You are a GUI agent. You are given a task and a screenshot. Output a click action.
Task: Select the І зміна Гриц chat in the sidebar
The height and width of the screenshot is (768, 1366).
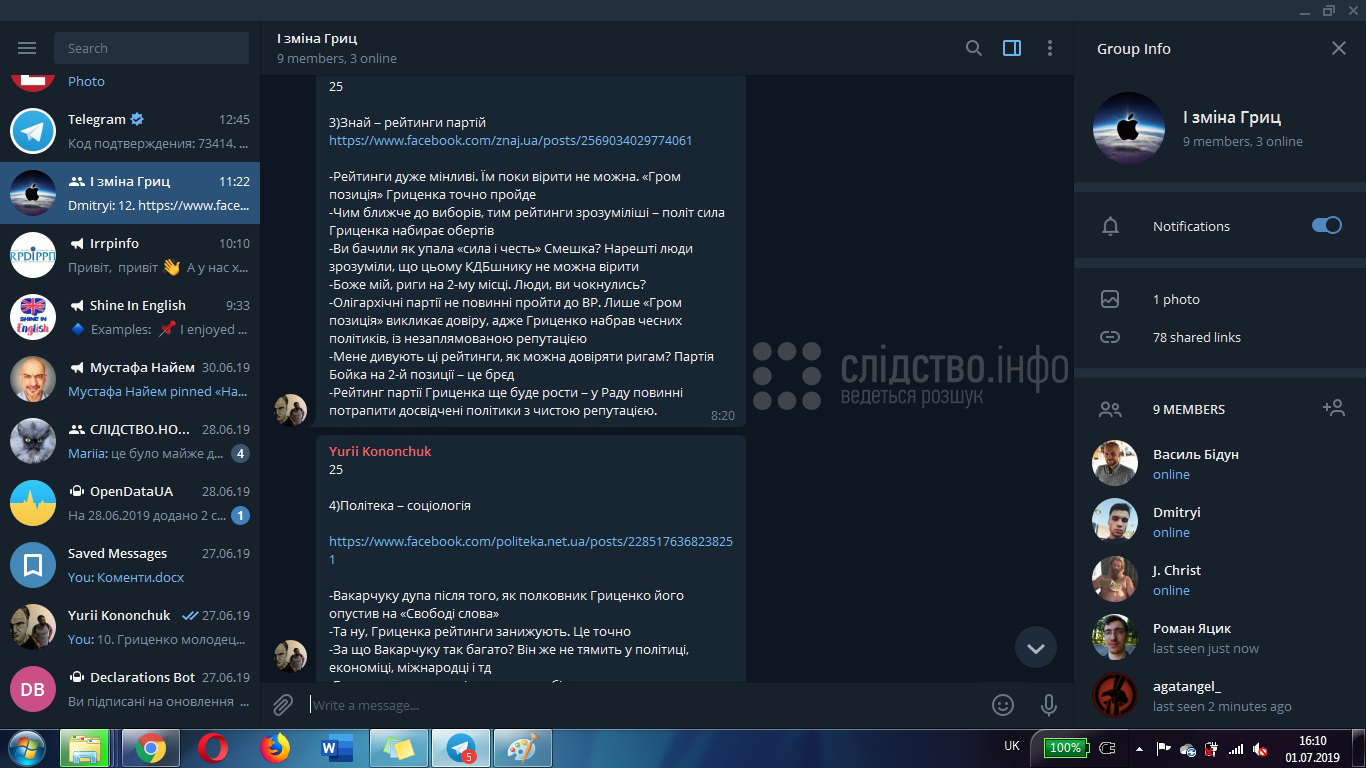130,193
